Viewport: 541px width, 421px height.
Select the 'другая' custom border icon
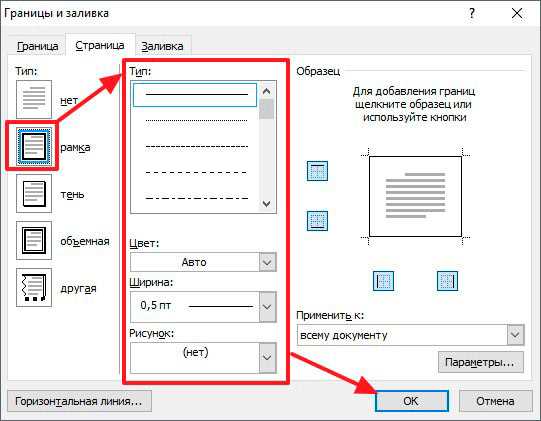tap(34, 287)
